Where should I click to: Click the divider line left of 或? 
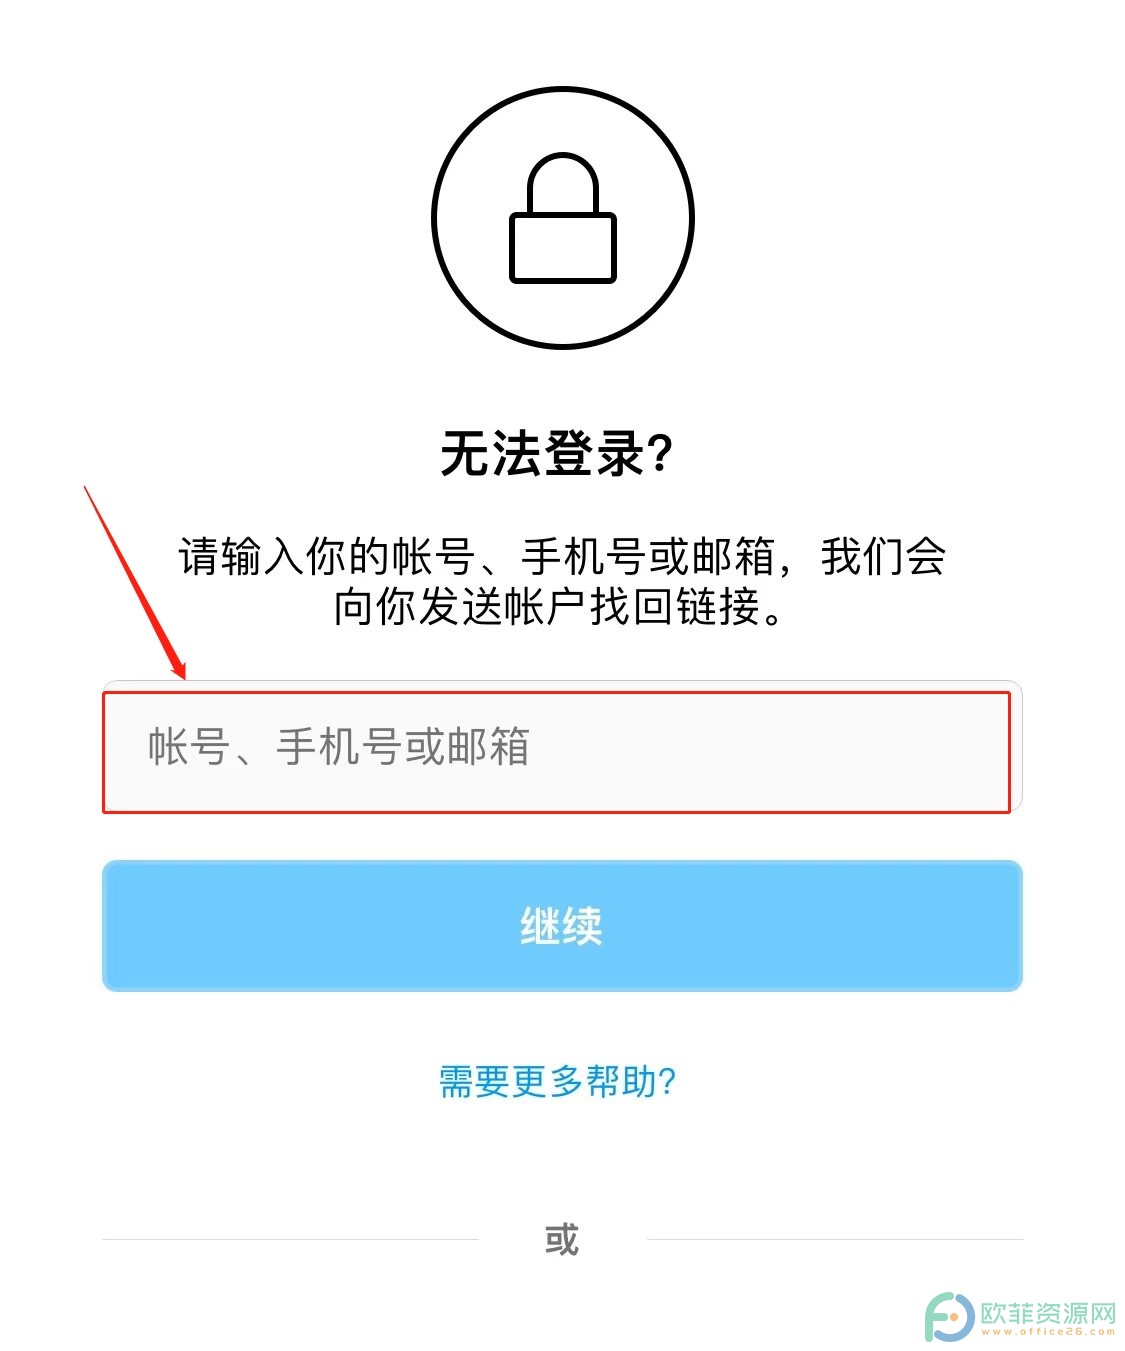coord(290,1239)
